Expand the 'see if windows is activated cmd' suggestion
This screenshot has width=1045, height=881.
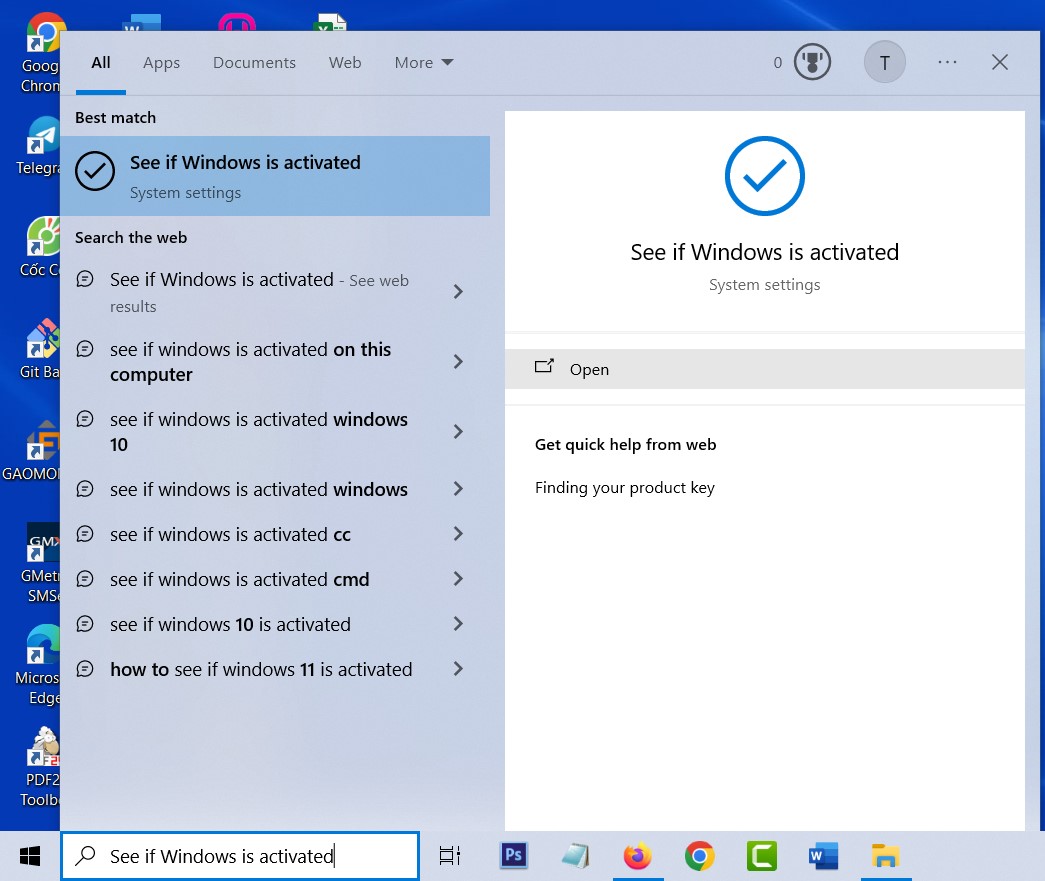tap(458, 579)
